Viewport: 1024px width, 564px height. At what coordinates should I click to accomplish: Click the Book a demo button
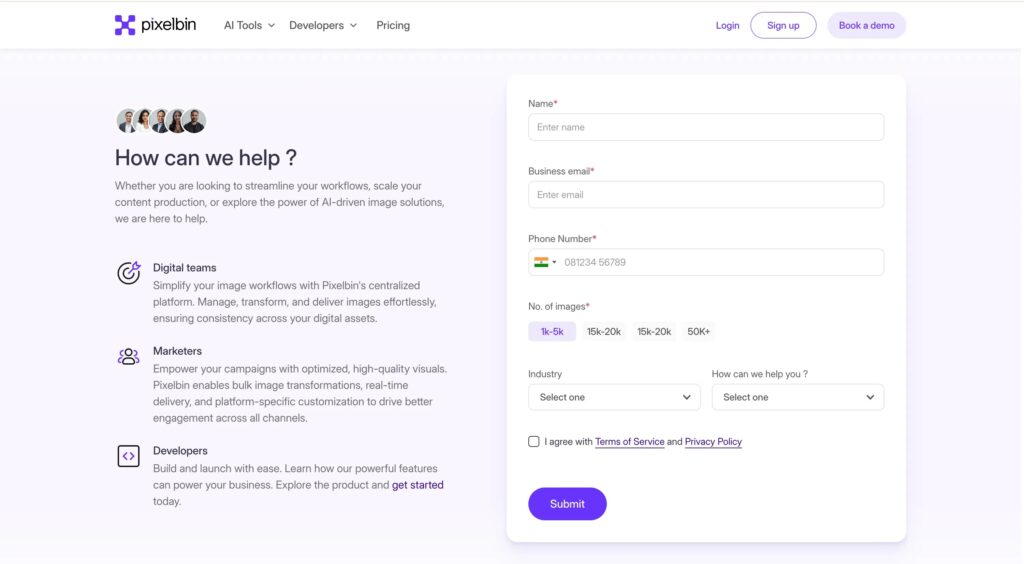click(866, 25)
